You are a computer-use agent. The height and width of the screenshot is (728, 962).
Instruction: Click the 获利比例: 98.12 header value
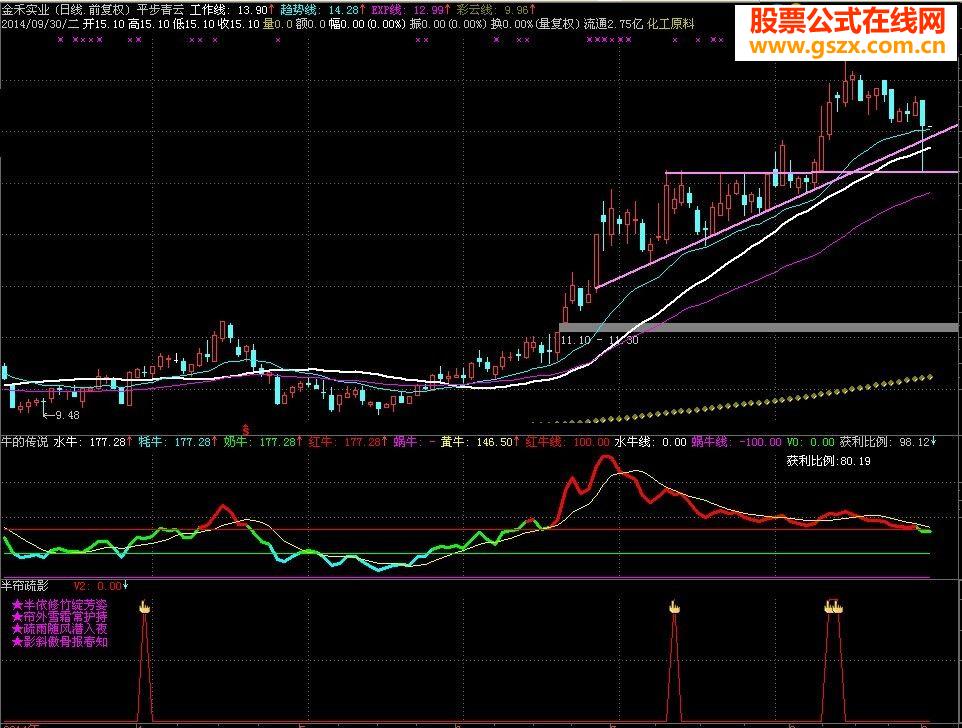pos(888,442)
